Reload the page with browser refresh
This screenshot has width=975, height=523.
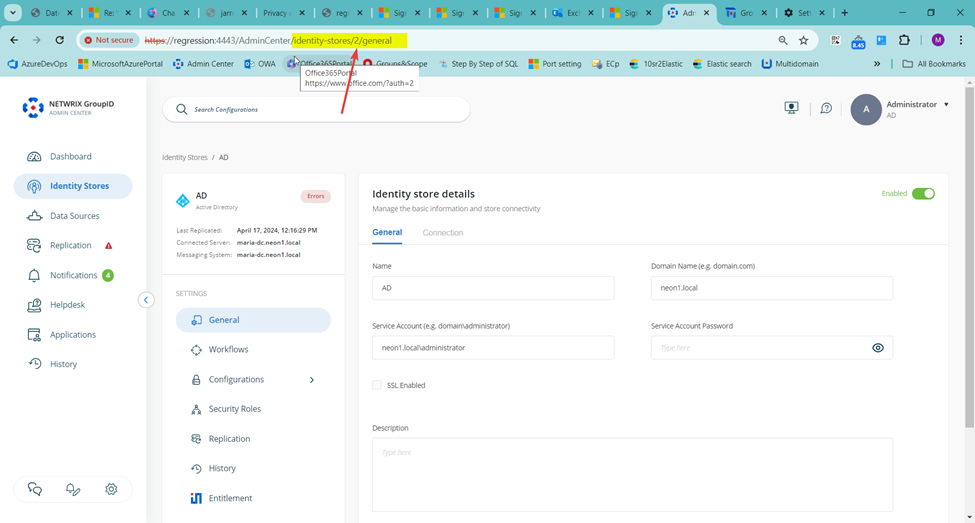coord(60,40)
